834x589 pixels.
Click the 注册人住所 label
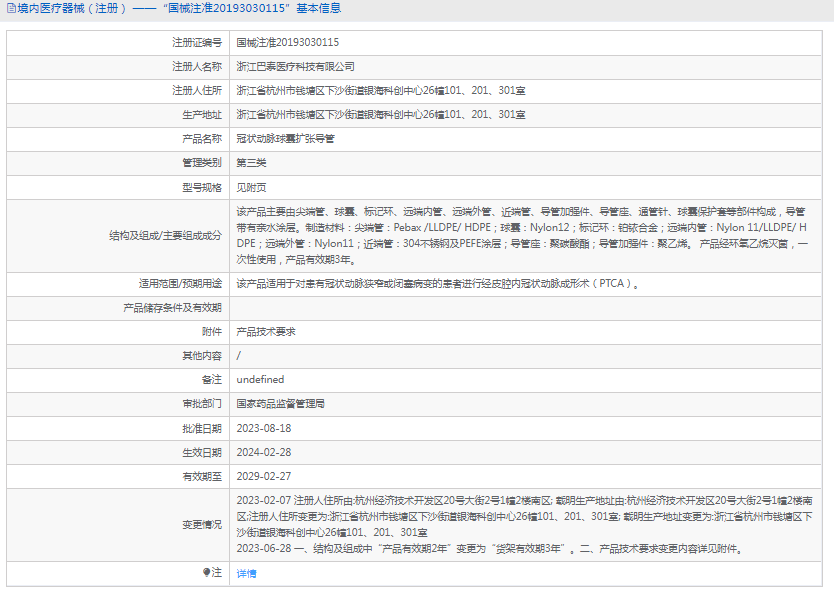point(197,90)
